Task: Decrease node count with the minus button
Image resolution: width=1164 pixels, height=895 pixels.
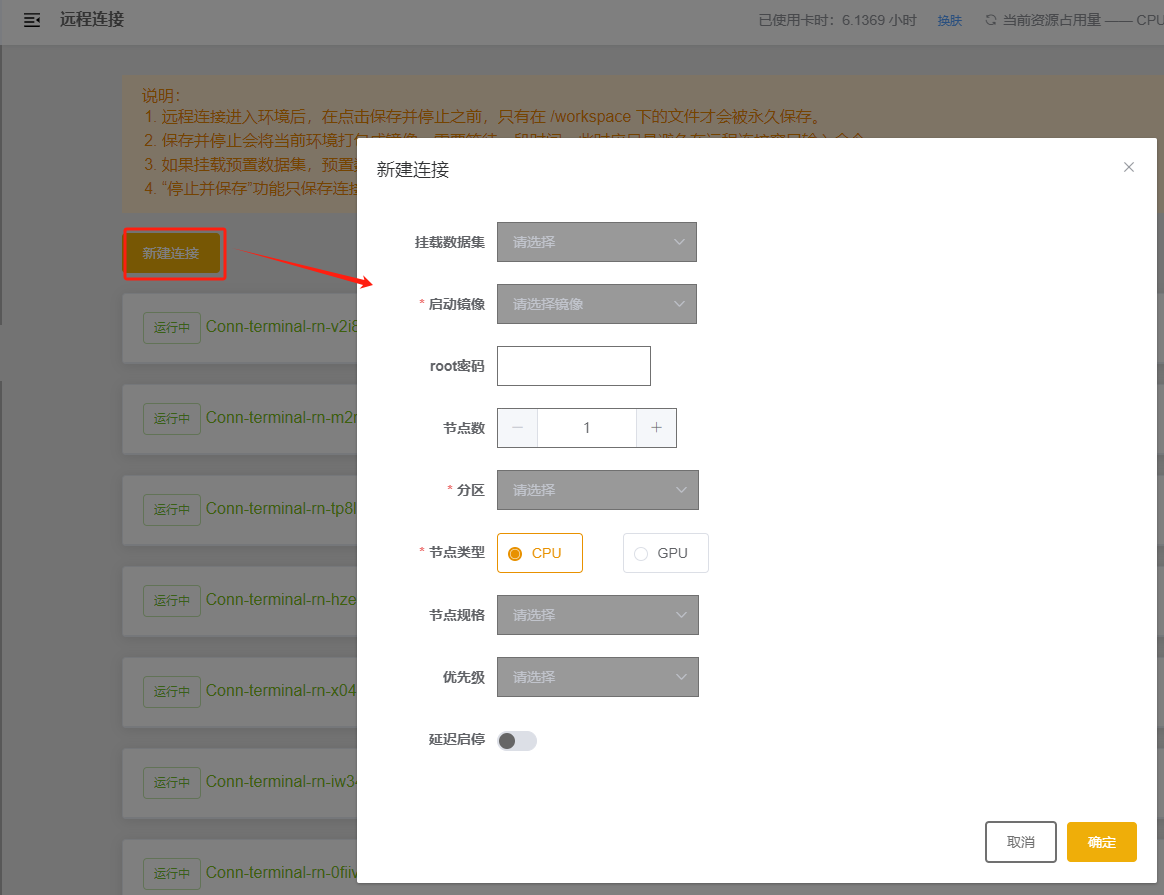Action: (x=517, y=428)
